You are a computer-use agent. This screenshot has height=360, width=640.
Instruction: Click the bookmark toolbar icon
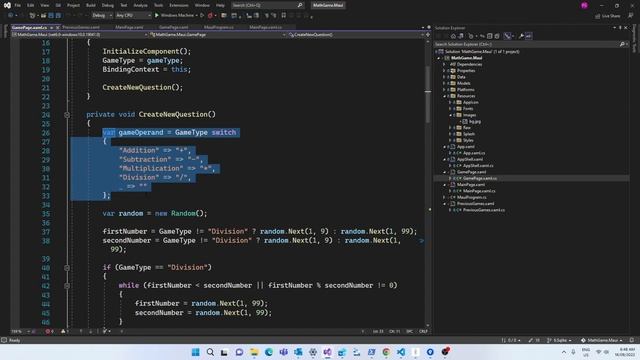(x=284, y=16)
